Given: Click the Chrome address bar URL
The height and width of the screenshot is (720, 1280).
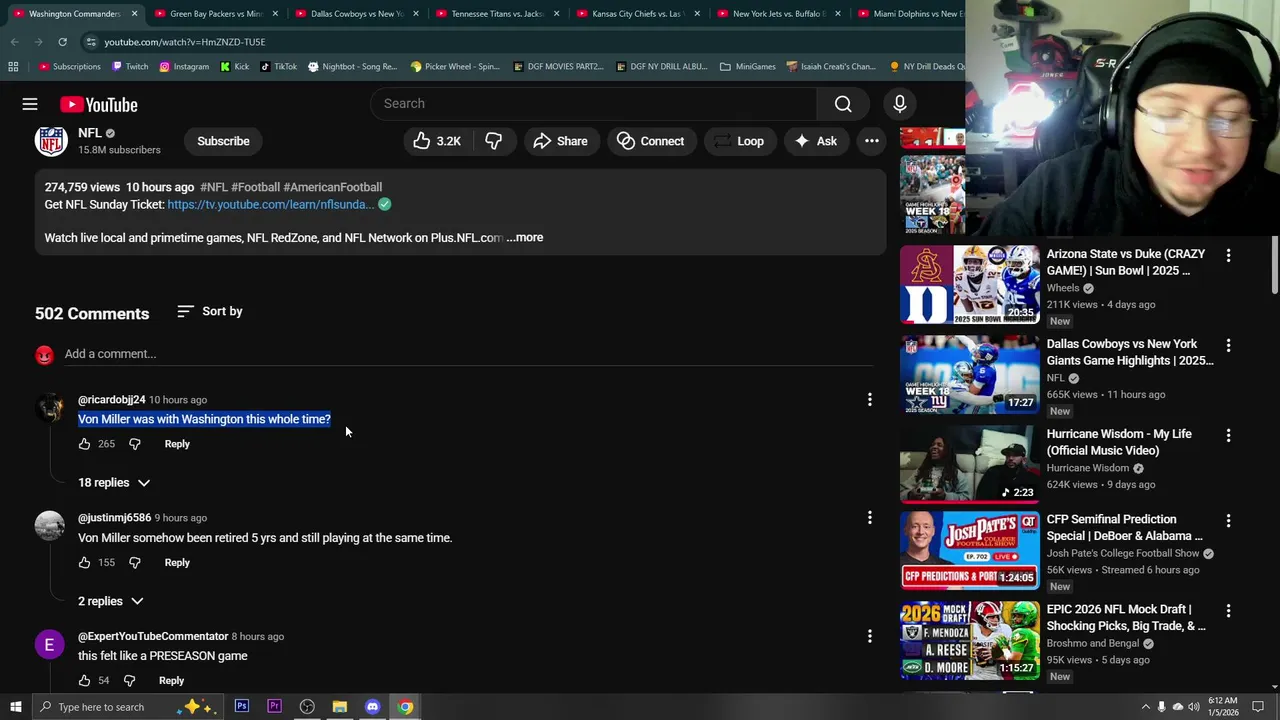Looking at the screenshot, I should [x=185, y=42].
